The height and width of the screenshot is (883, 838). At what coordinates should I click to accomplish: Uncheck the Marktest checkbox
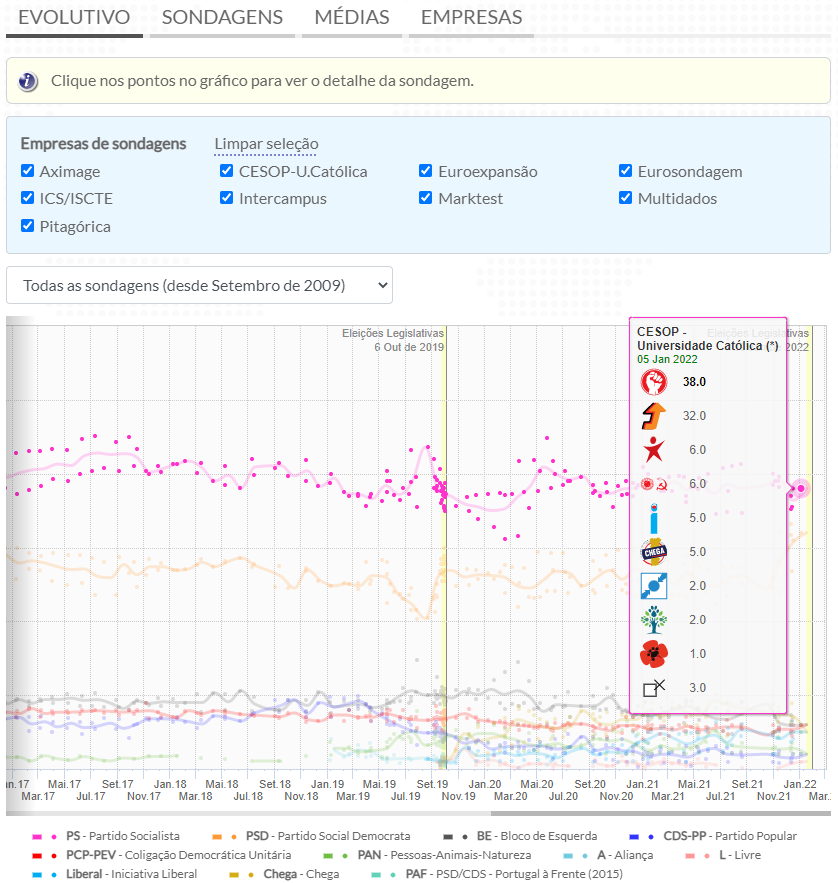[426, 198]
